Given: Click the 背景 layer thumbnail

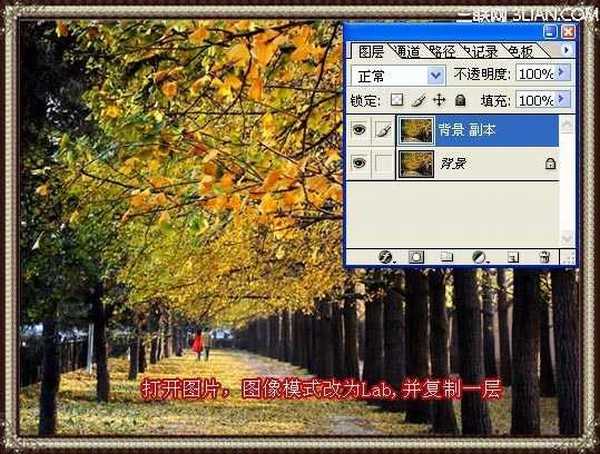Looking at the screenshot, I should click(415, 164).
